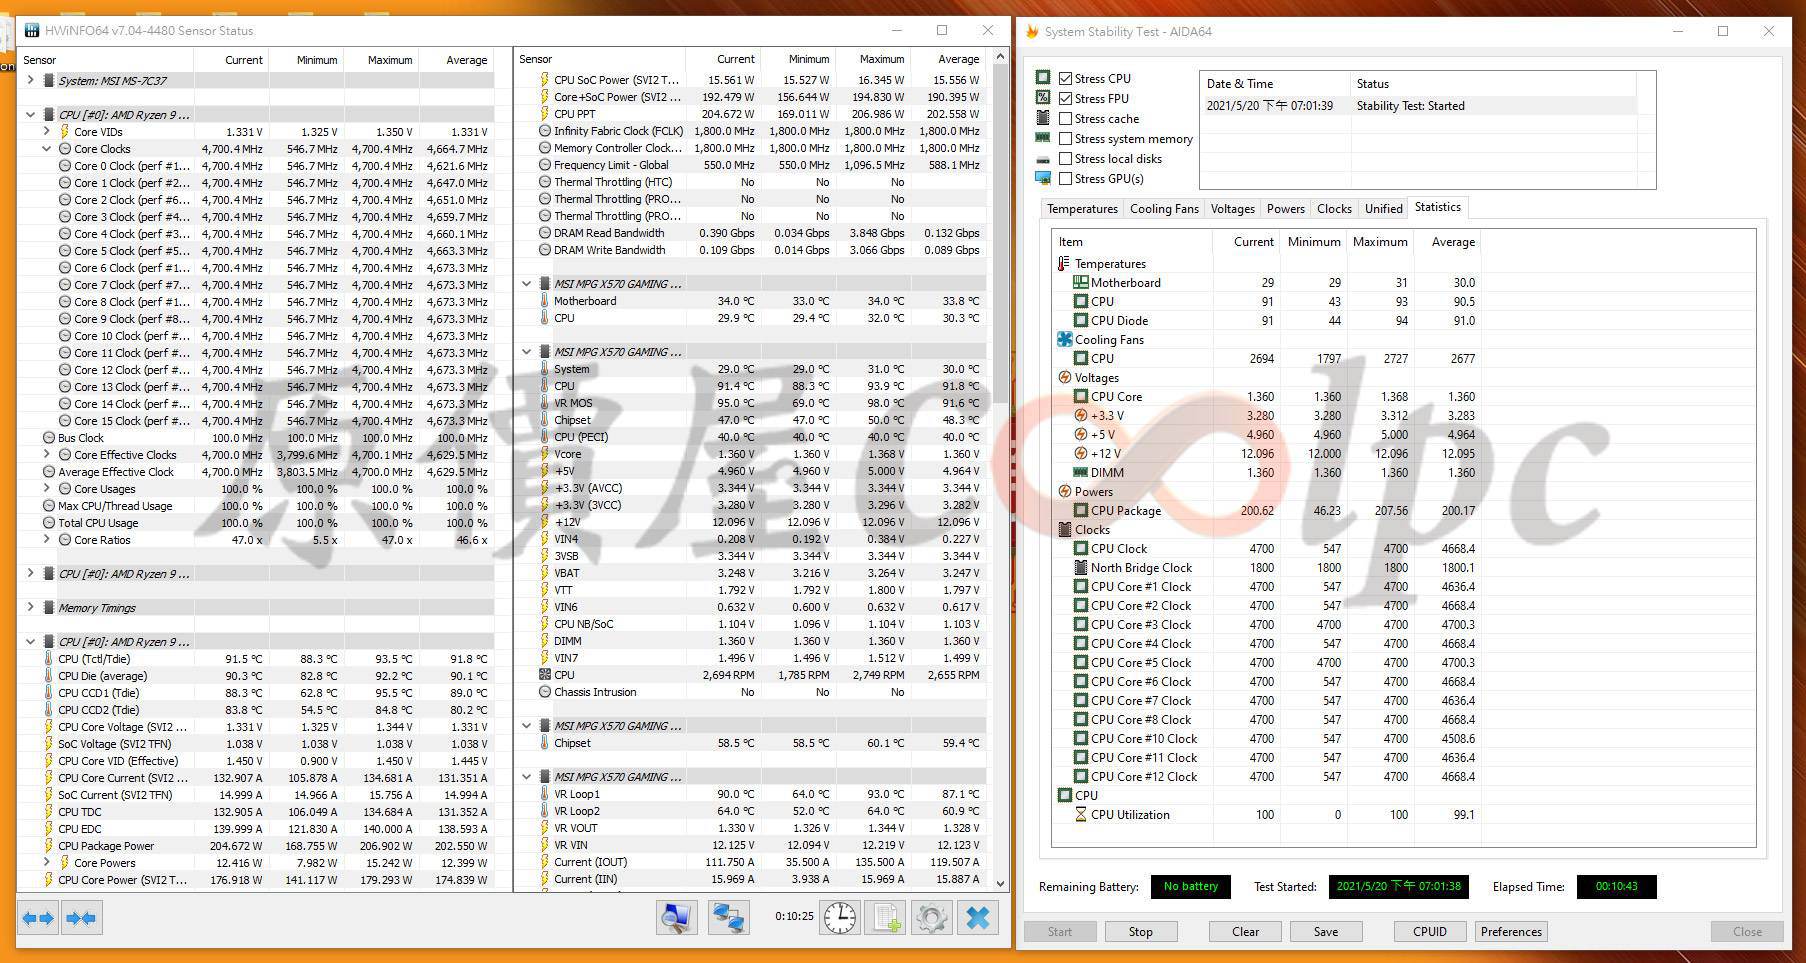Click the Temperatures thermometer icon in Statistics
Viewport: 1806px width, 963px height.
click(1063, 264)
